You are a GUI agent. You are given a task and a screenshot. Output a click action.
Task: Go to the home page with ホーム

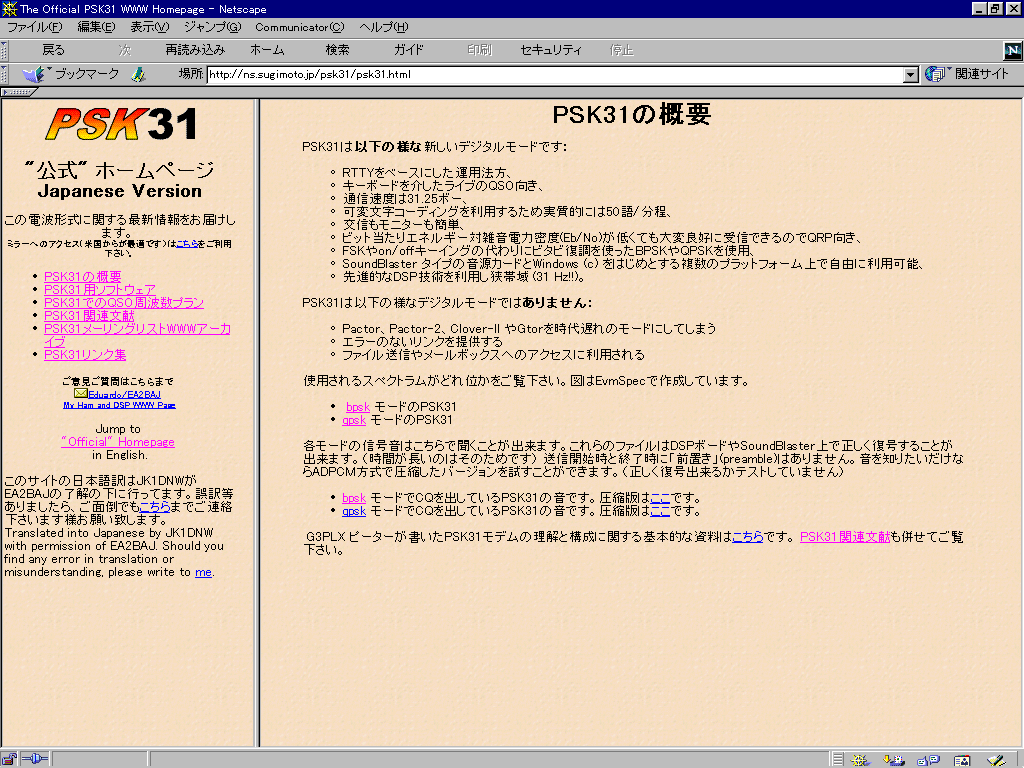pos(267,50)
